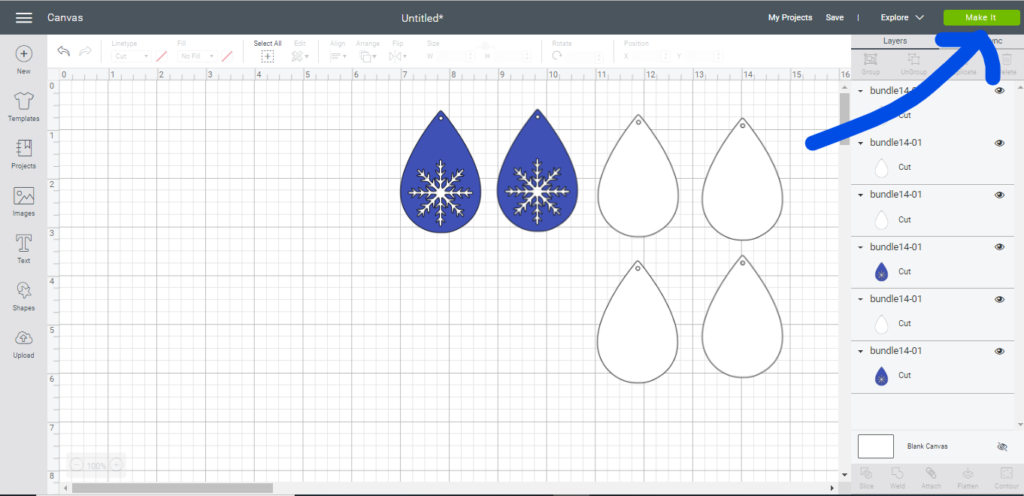Click the vertical canvas scrollbar thumb

(843, 119)
